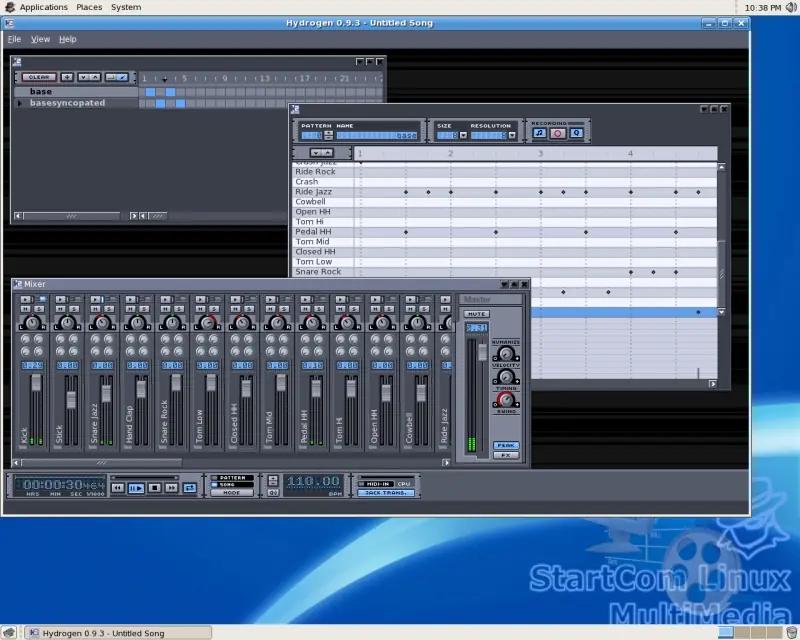Click the Hand Clap channel play sample button
The width and height of the screenshot is (800, 640).
click(131, 299)
